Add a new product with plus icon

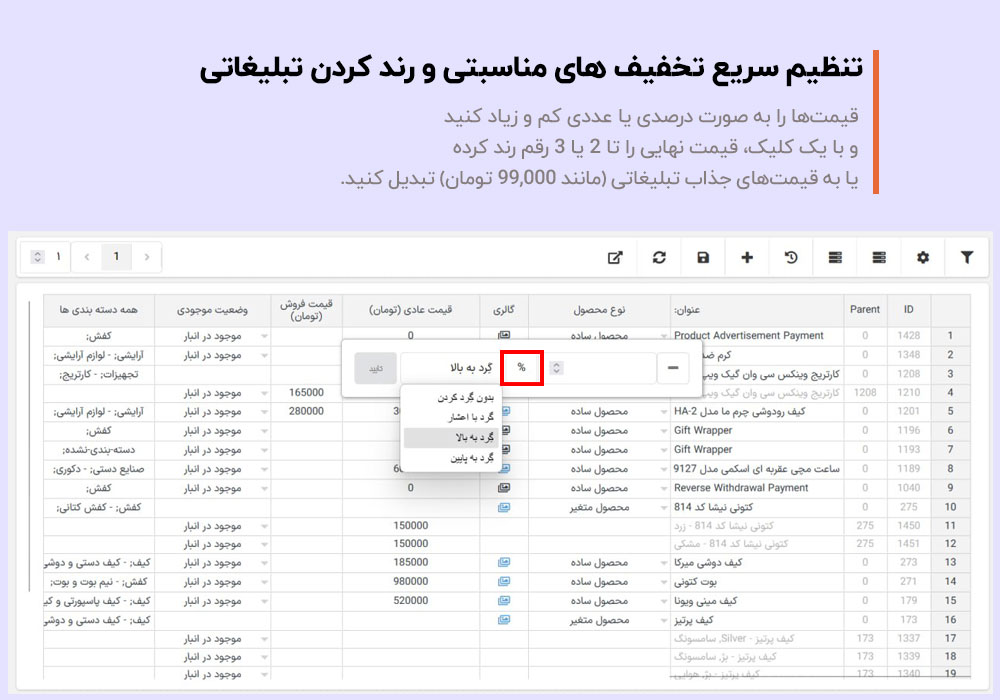[x=747, y=258]
